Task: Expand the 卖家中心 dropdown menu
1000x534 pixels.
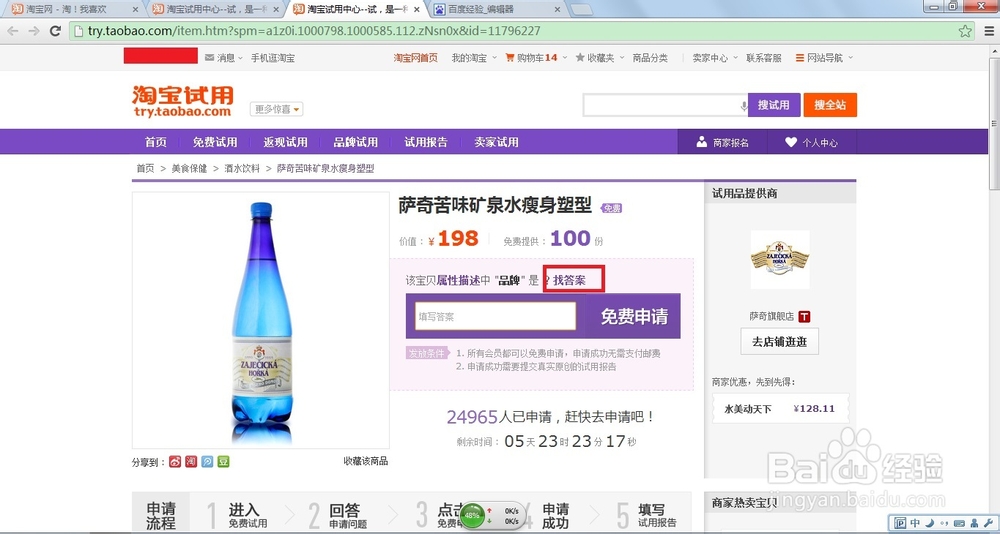Action: [715, 57]
